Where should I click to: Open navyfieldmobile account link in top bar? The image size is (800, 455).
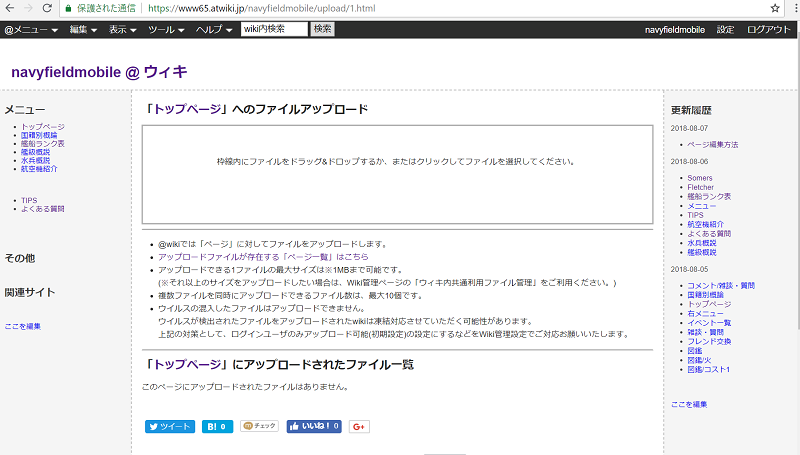(674, 30)
